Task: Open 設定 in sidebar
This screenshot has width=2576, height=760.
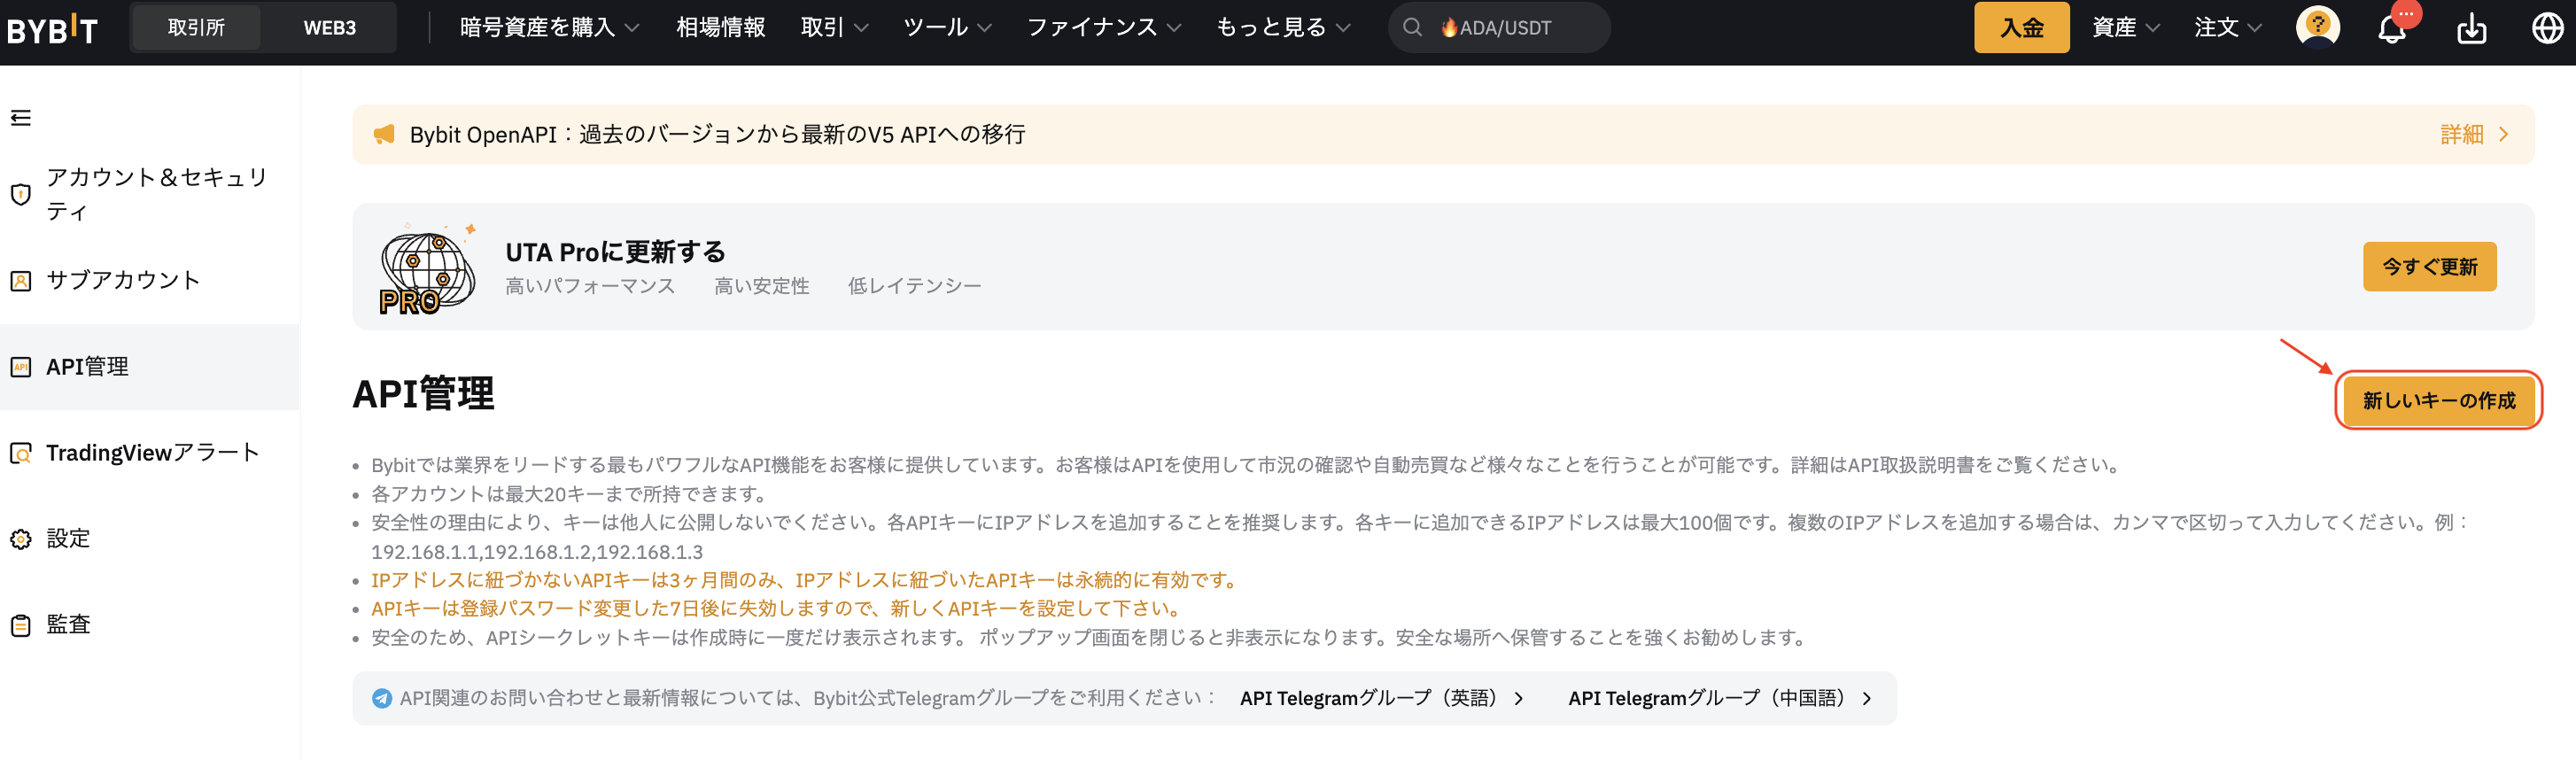Action: [150, 539]
